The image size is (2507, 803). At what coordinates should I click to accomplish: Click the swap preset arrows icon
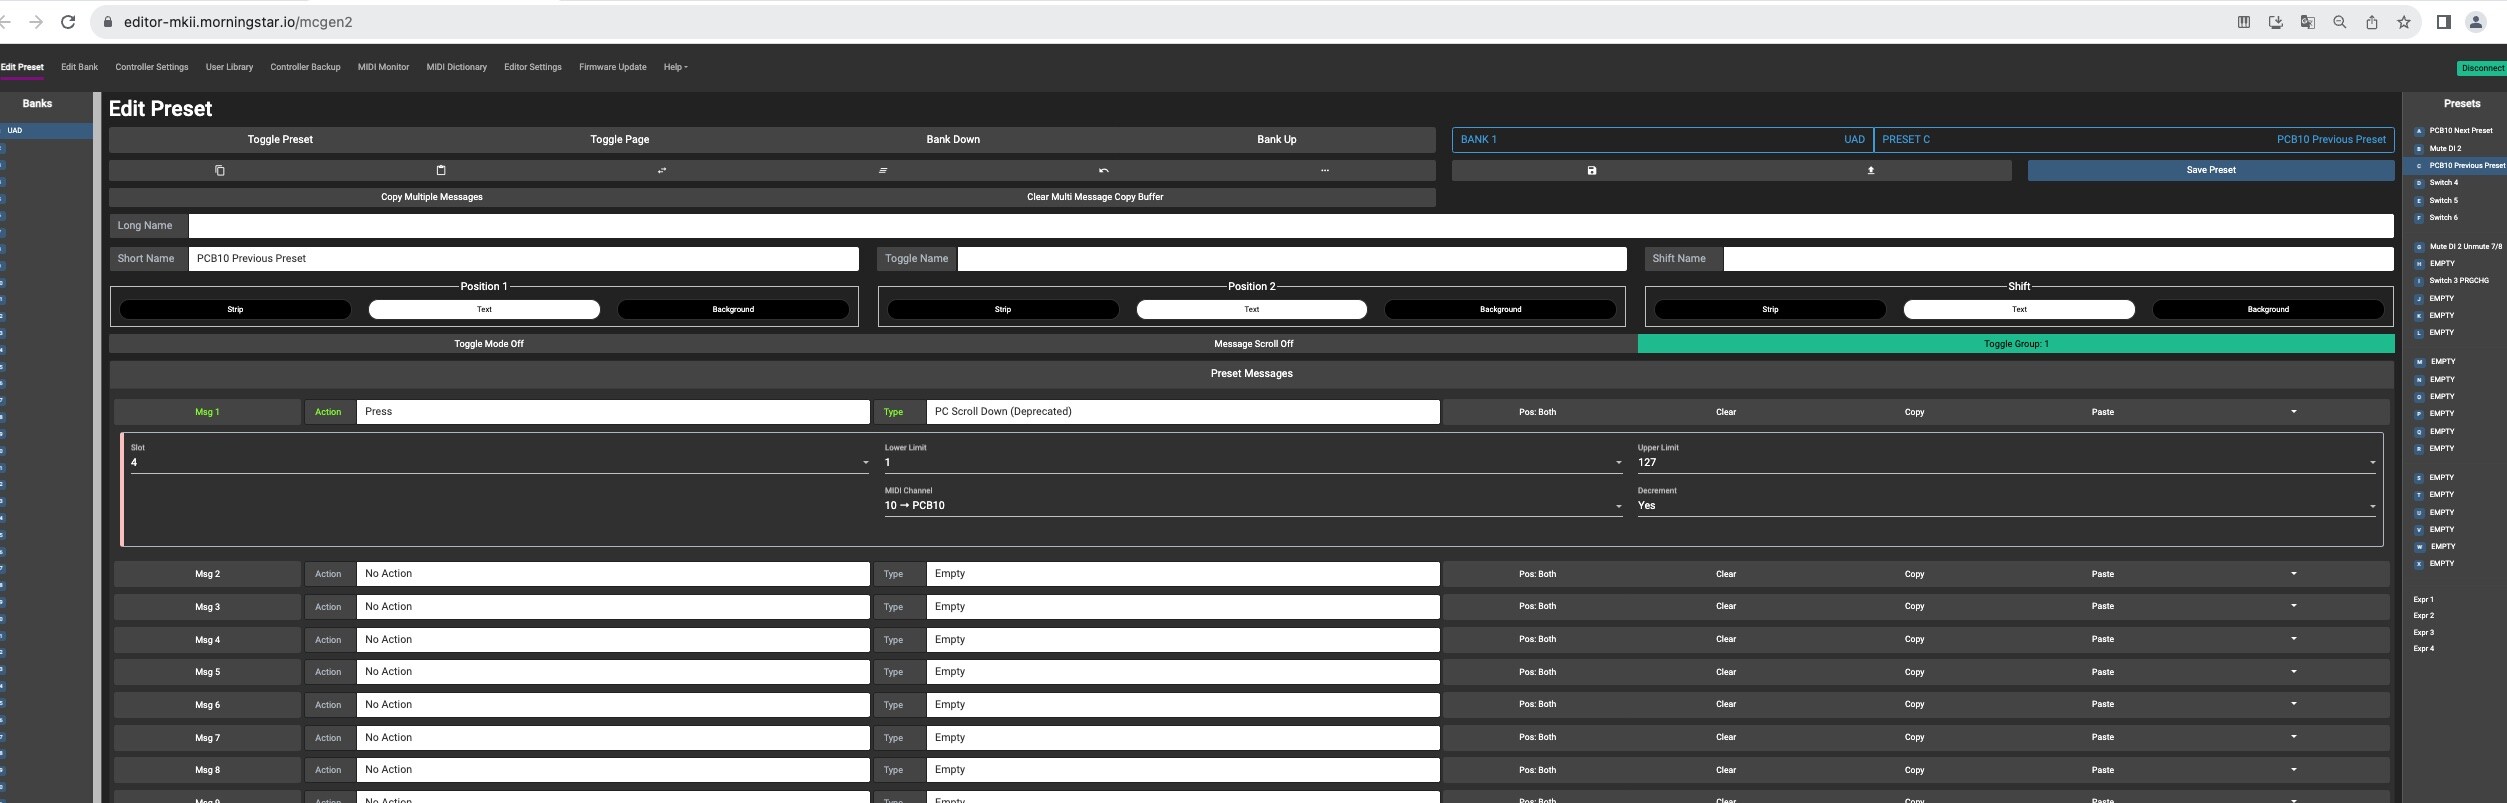662,170
